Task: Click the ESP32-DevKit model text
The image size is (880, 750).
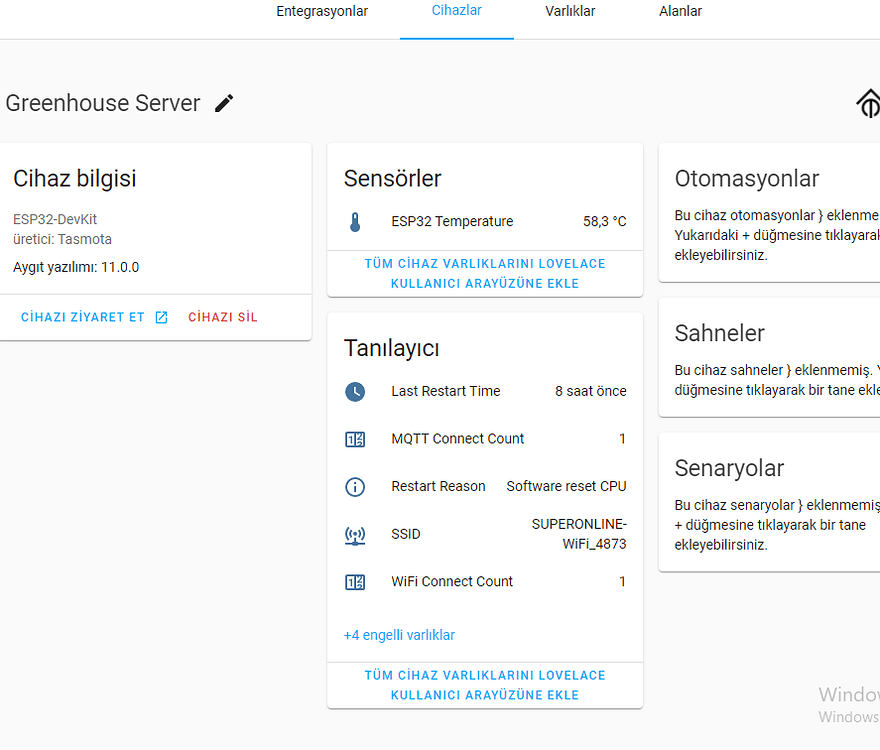Action: [55, 219]
